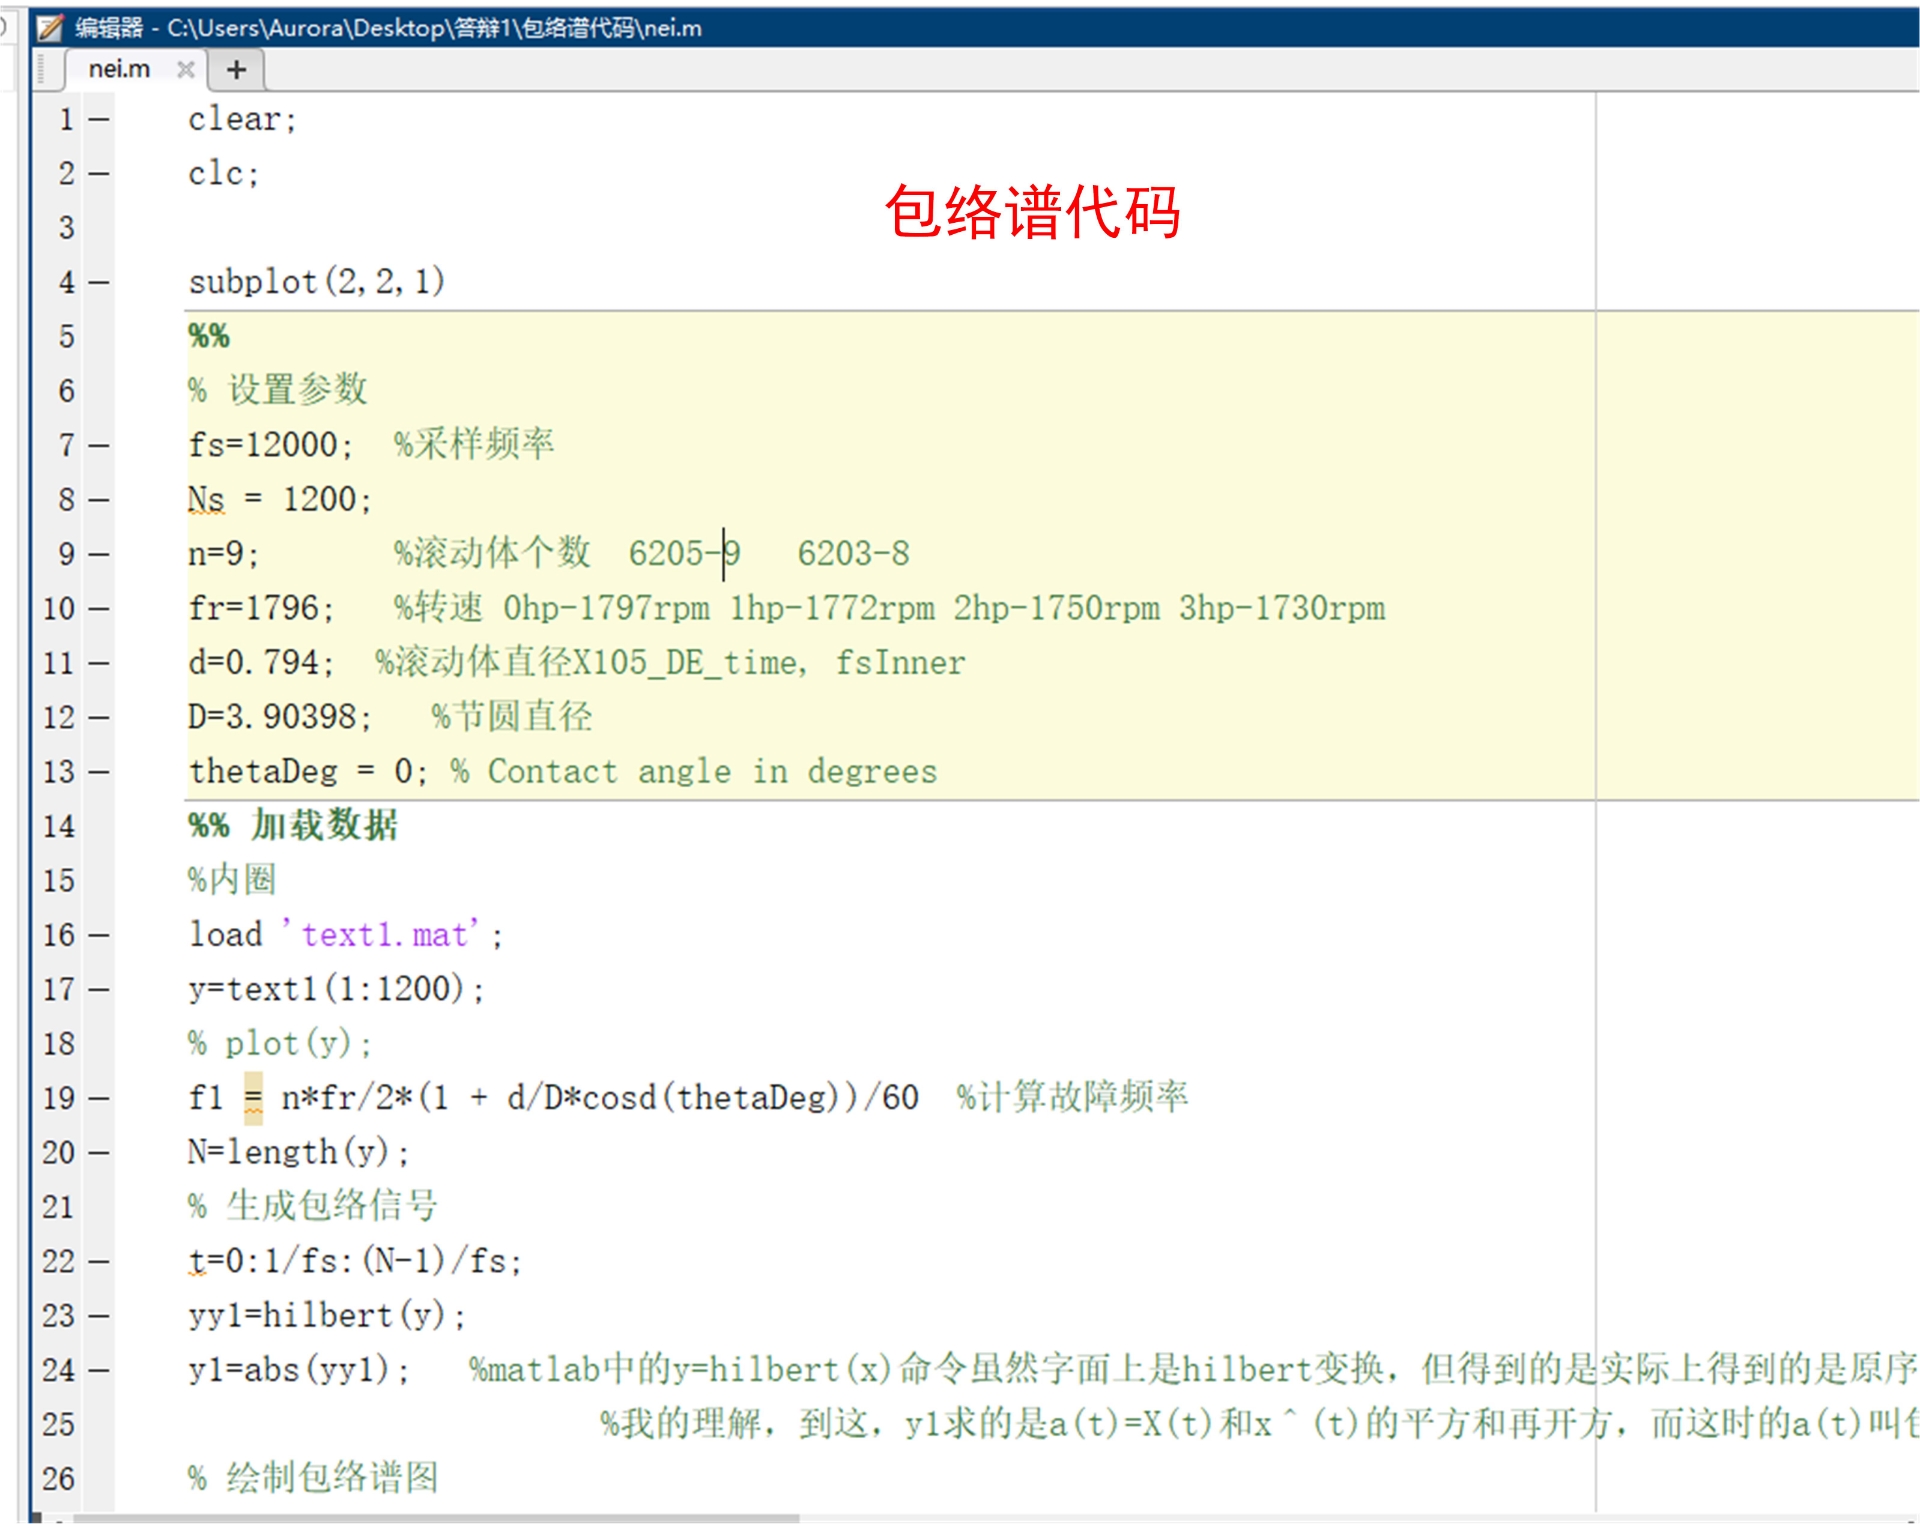Place cursor in subplot(2,2,1) line
Image resolution: width=1920 pixels, height=1524 pixels.
(316, 282)
